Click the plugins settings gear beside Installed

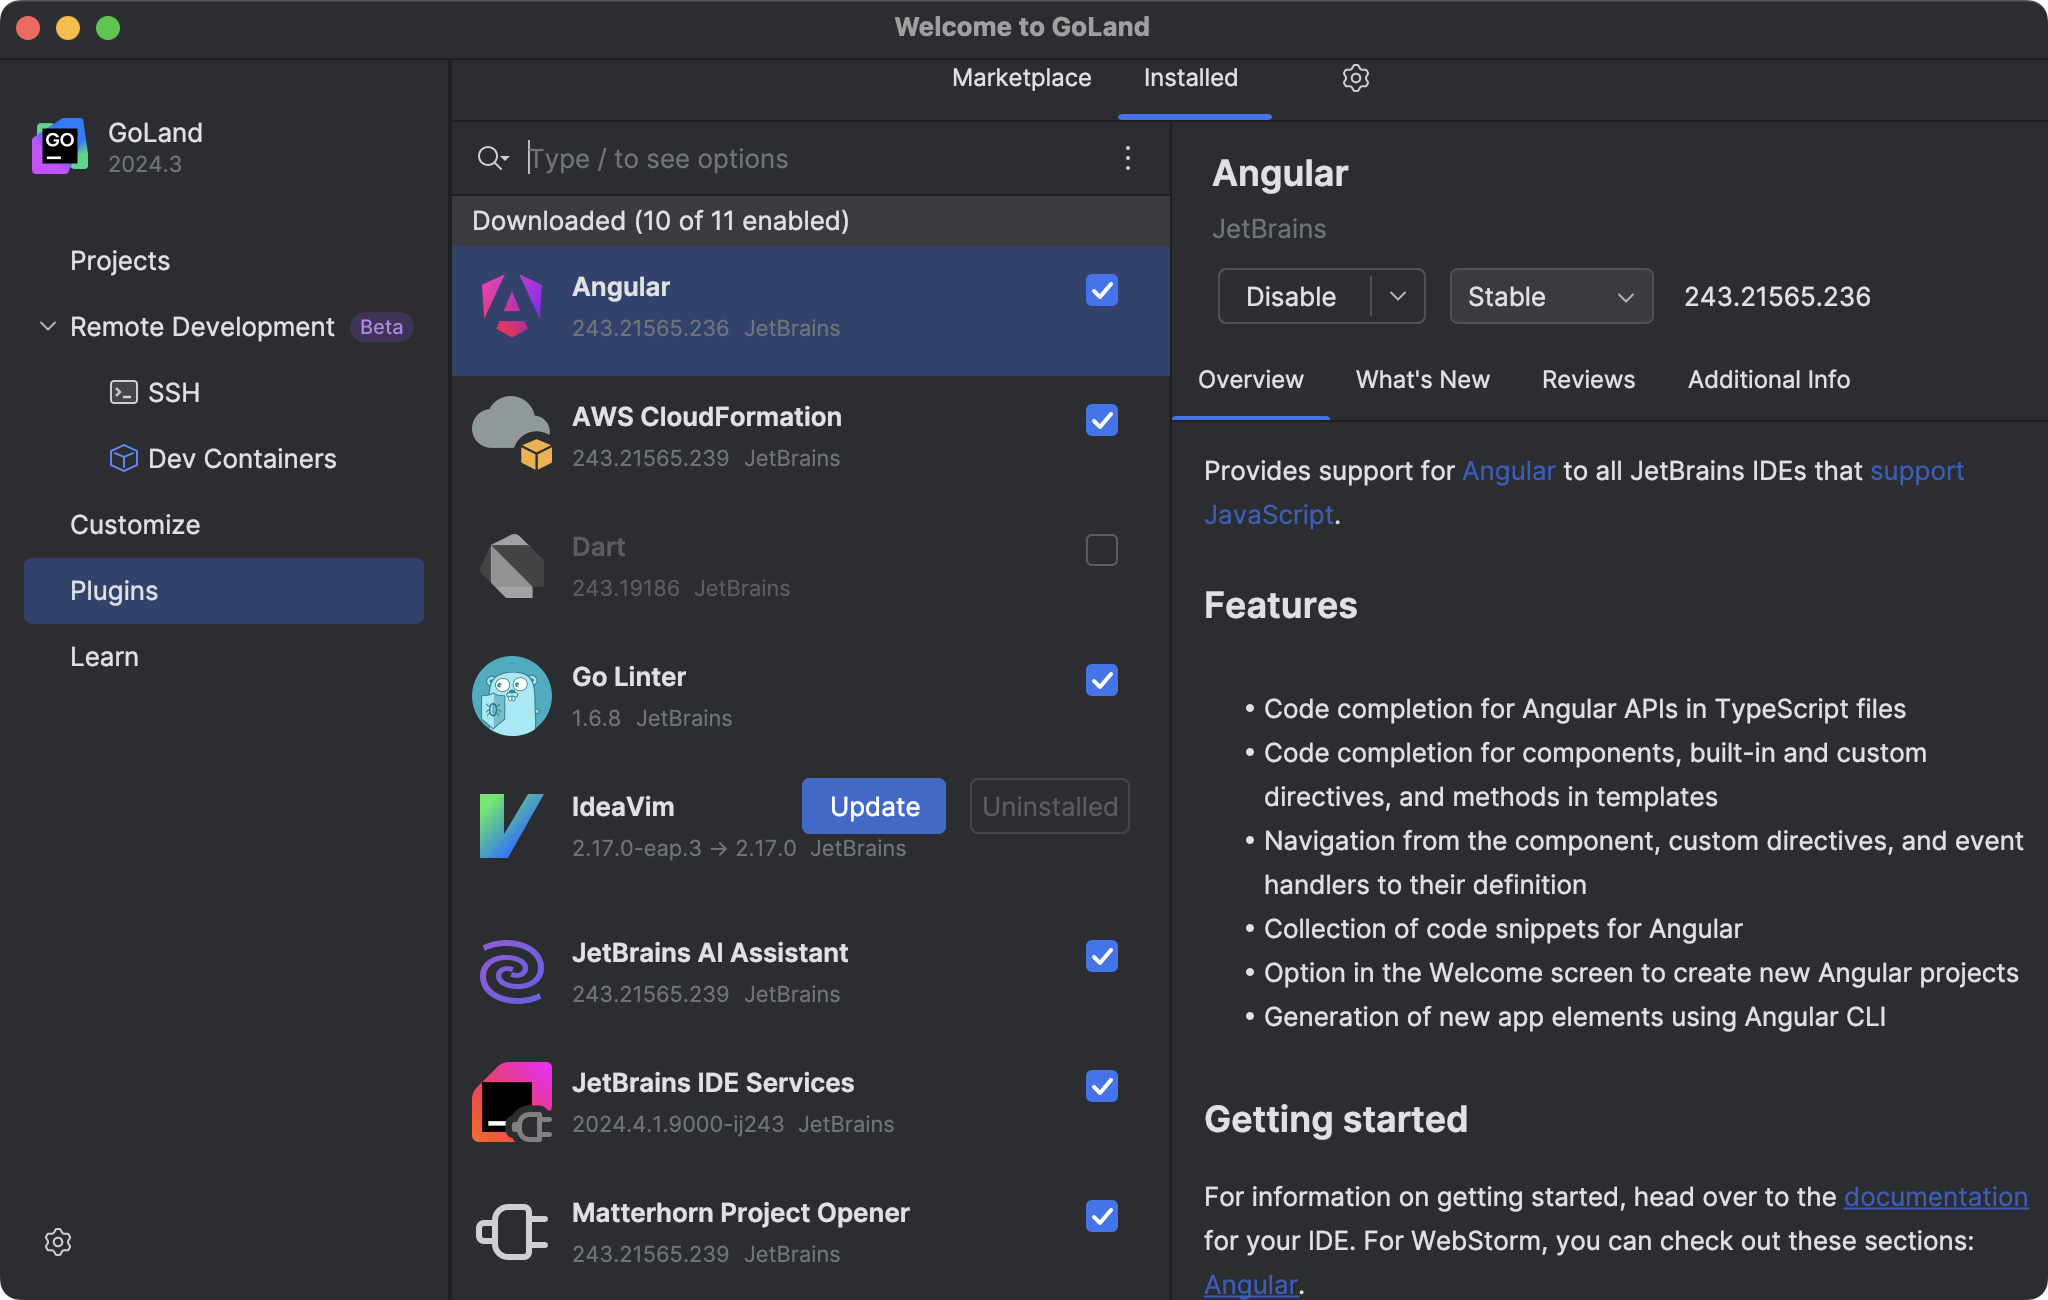(1355, 78)
